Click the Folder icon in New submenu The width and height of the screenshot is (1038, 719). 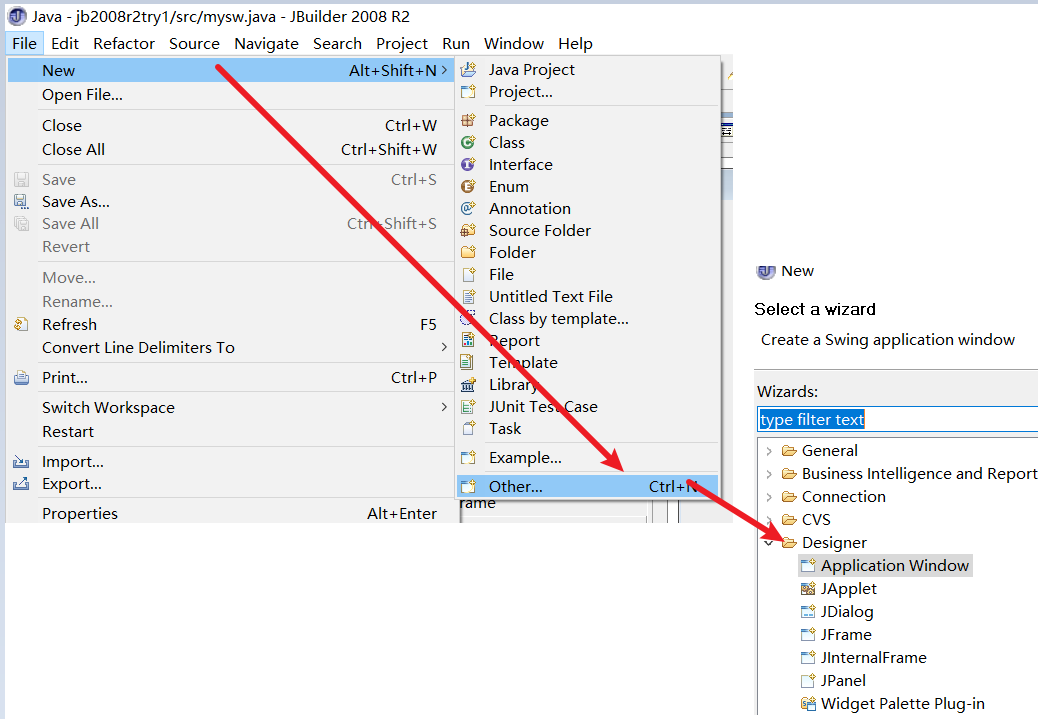coord(469,252)
